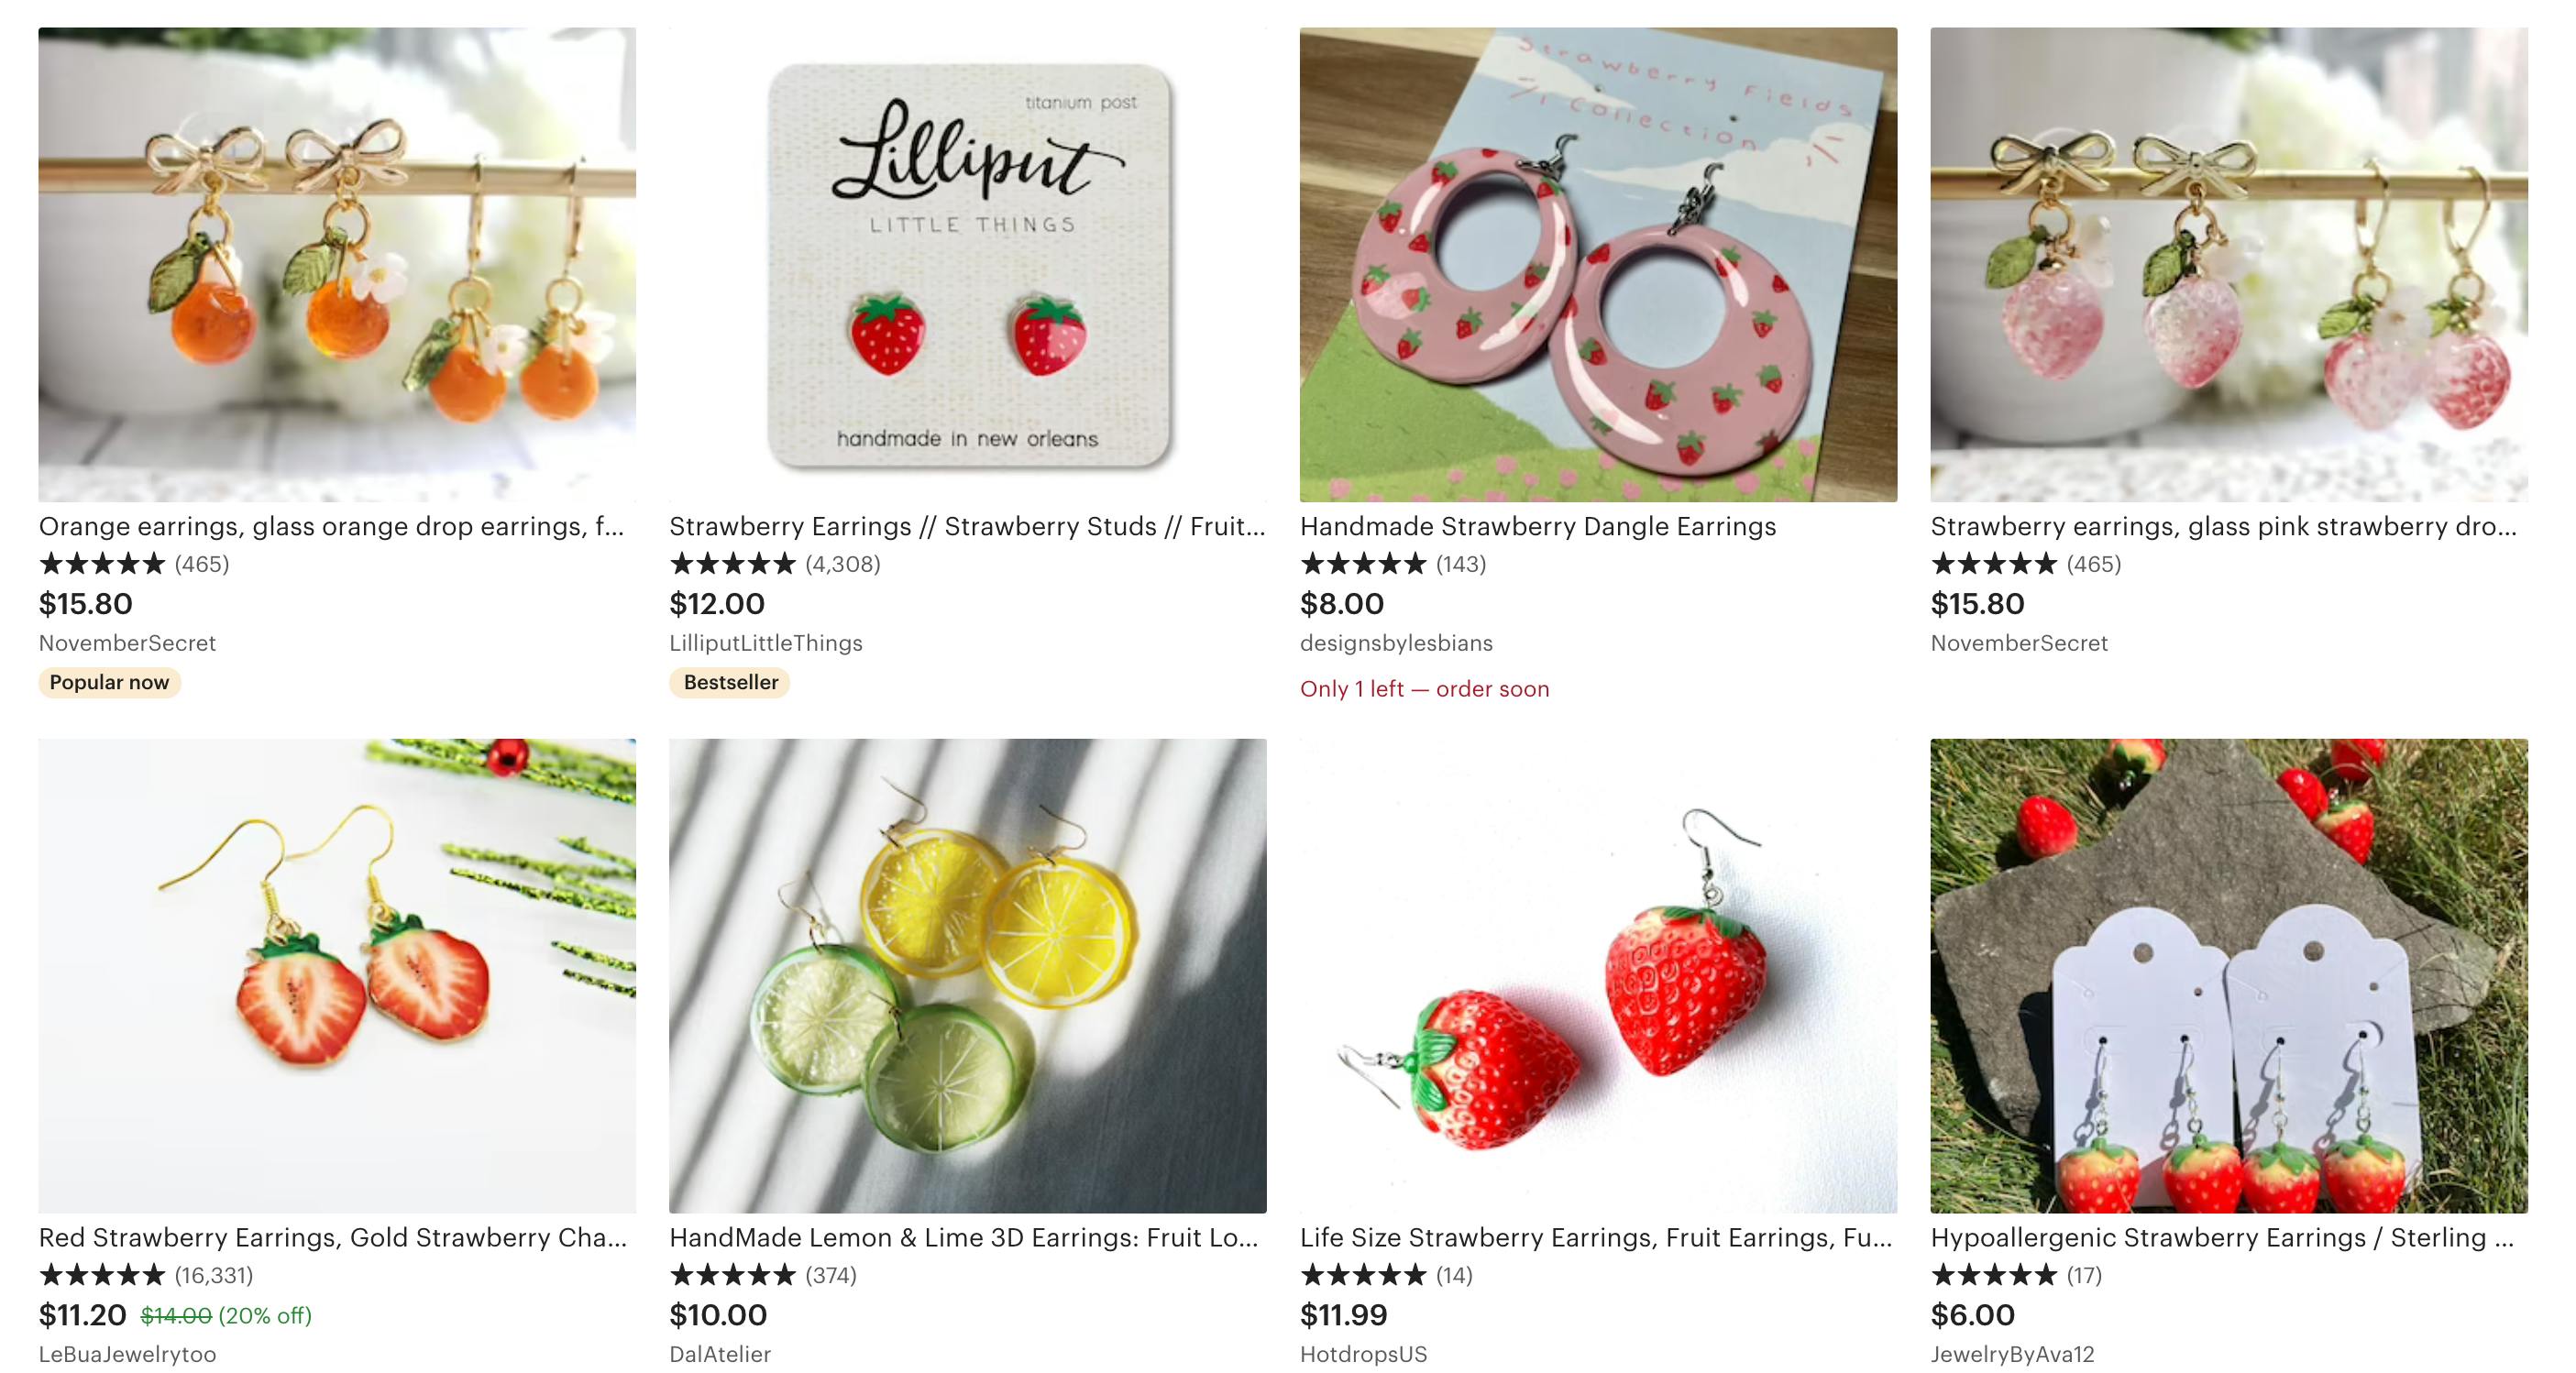Image resolution: width=2576 pixels, height=1373 pixels.
Task: Click 'Hypoallergenic Strawberry Earrings' title link
Action: [x=2221, y=1237]
